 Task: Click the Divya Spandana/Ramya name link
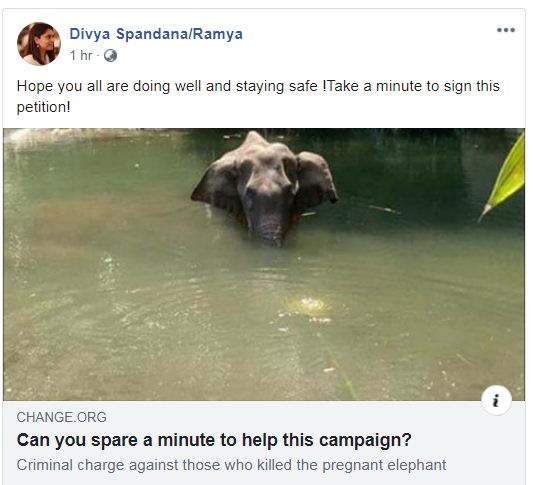click(156, 34)
